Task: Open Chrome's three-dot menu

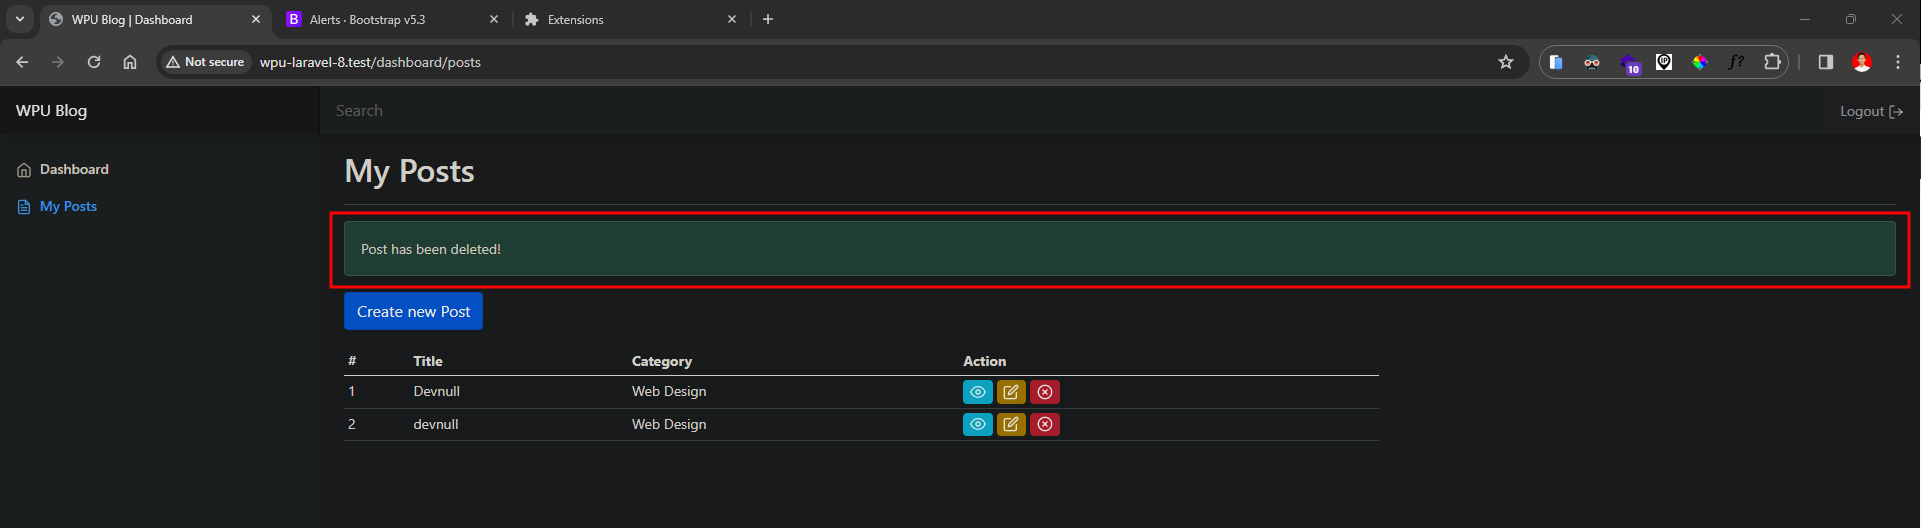Action: (x=1897, y=62)
